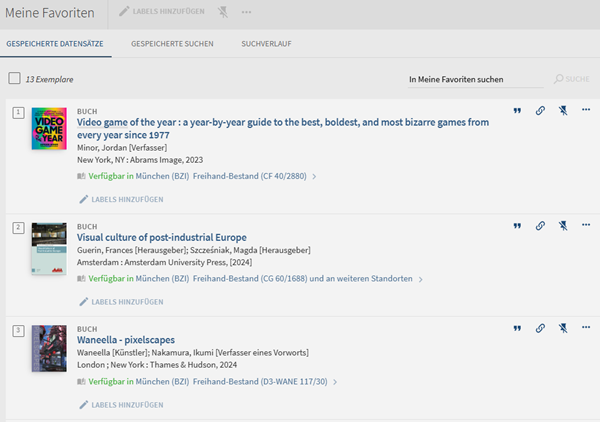Click the unpin icon in the top toolbar
The image size is (600, 422).
point(223,12)
